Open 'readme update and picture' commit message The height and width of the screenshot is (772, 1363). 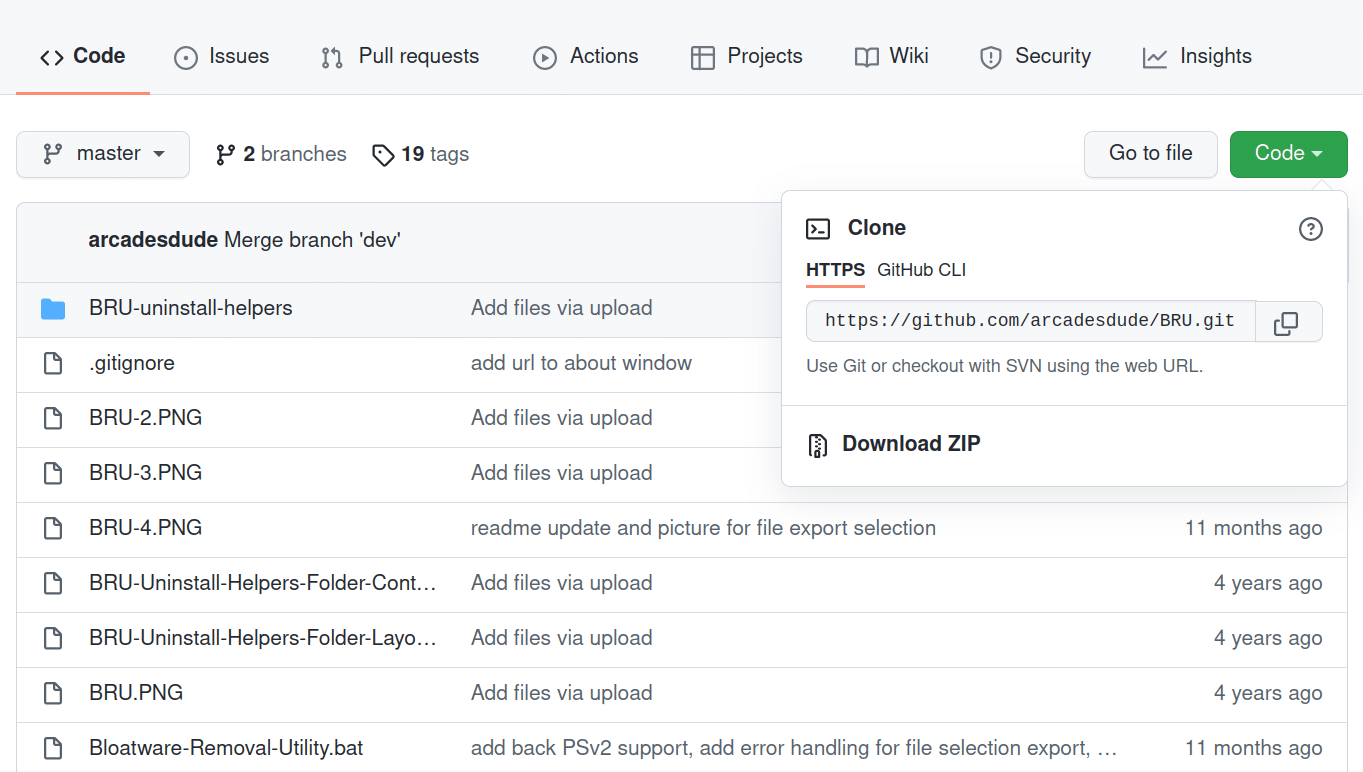pos(703,528)
